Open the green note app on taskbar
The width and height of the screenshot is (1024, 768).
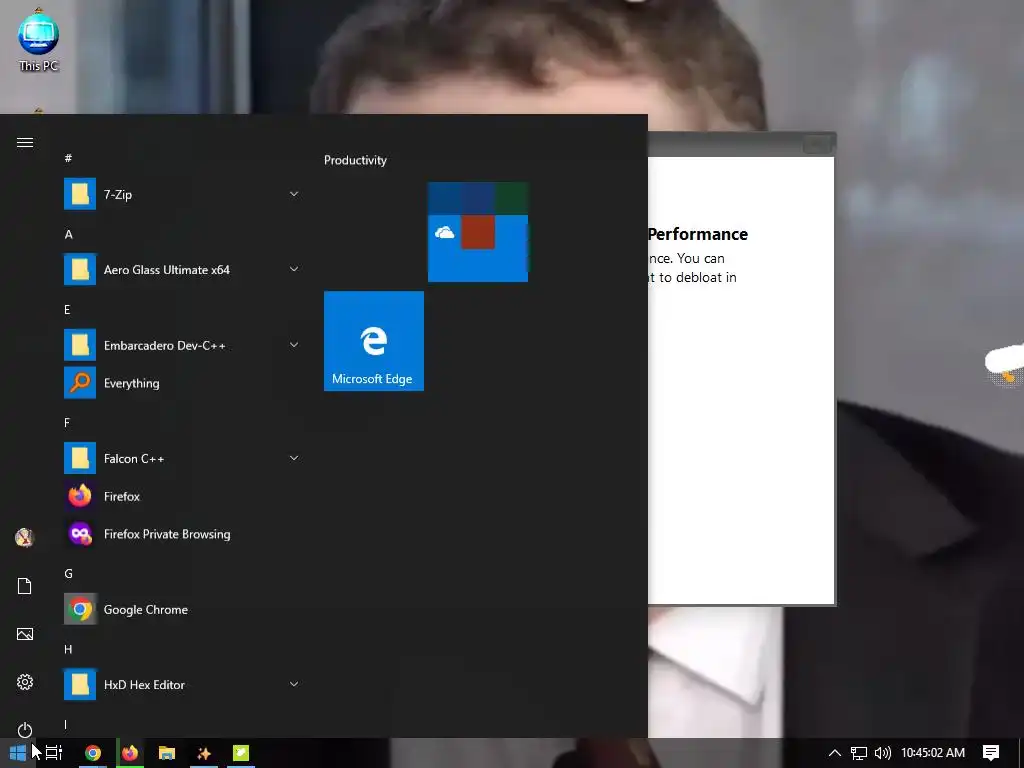tap(241, 753)
